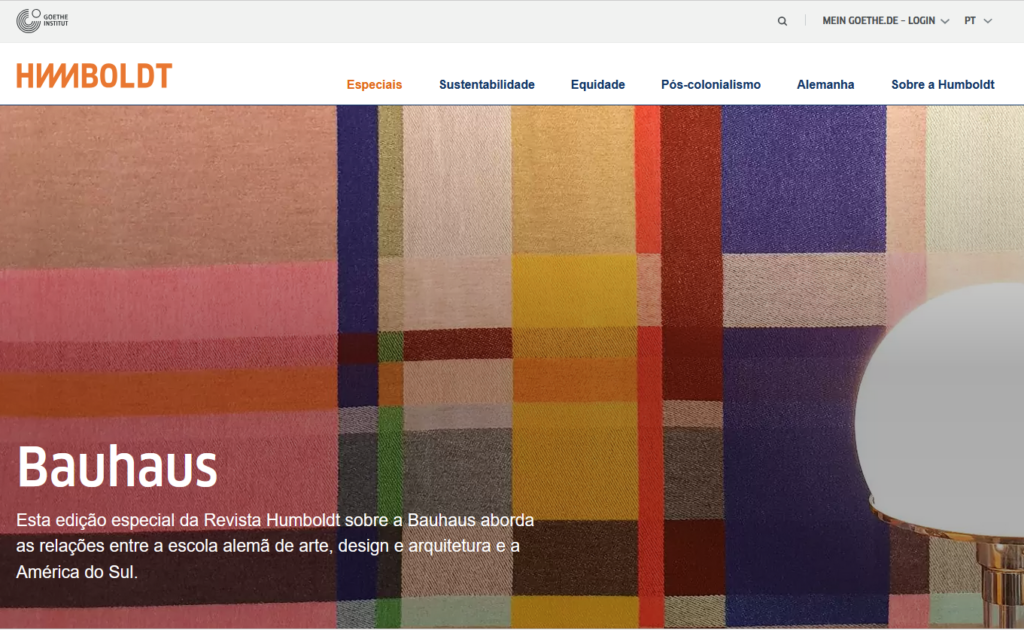Navigate to the Alemanha section
The width and height of the screenshot is (1024, 630).
[x=825, y=84]
